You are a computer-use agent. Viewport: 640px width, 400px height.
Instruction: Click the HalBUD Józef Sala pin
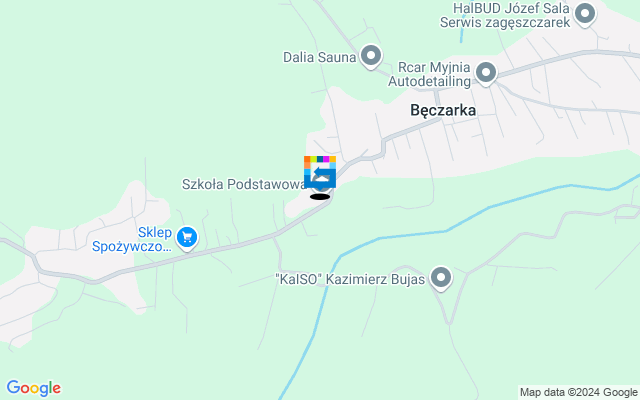[585, 15]
